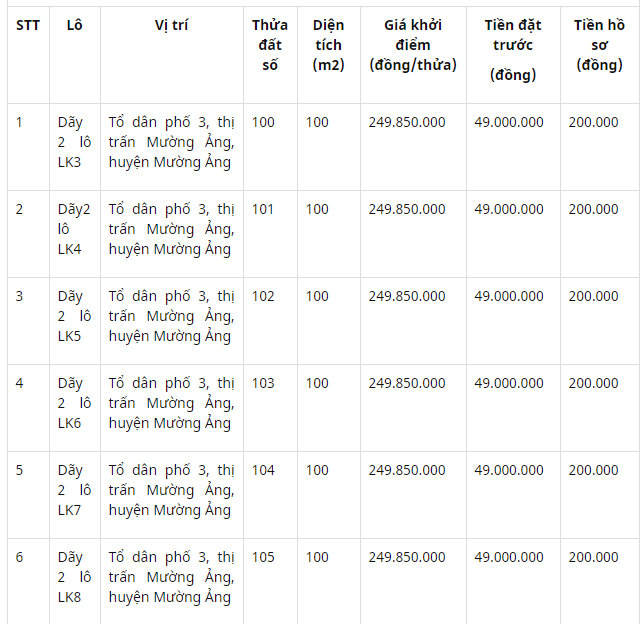Viewport: 644px width, 624px height.
Task: Click the Tiền hồ sơ header
Action: pyautogui.click(x=599, y=45)
